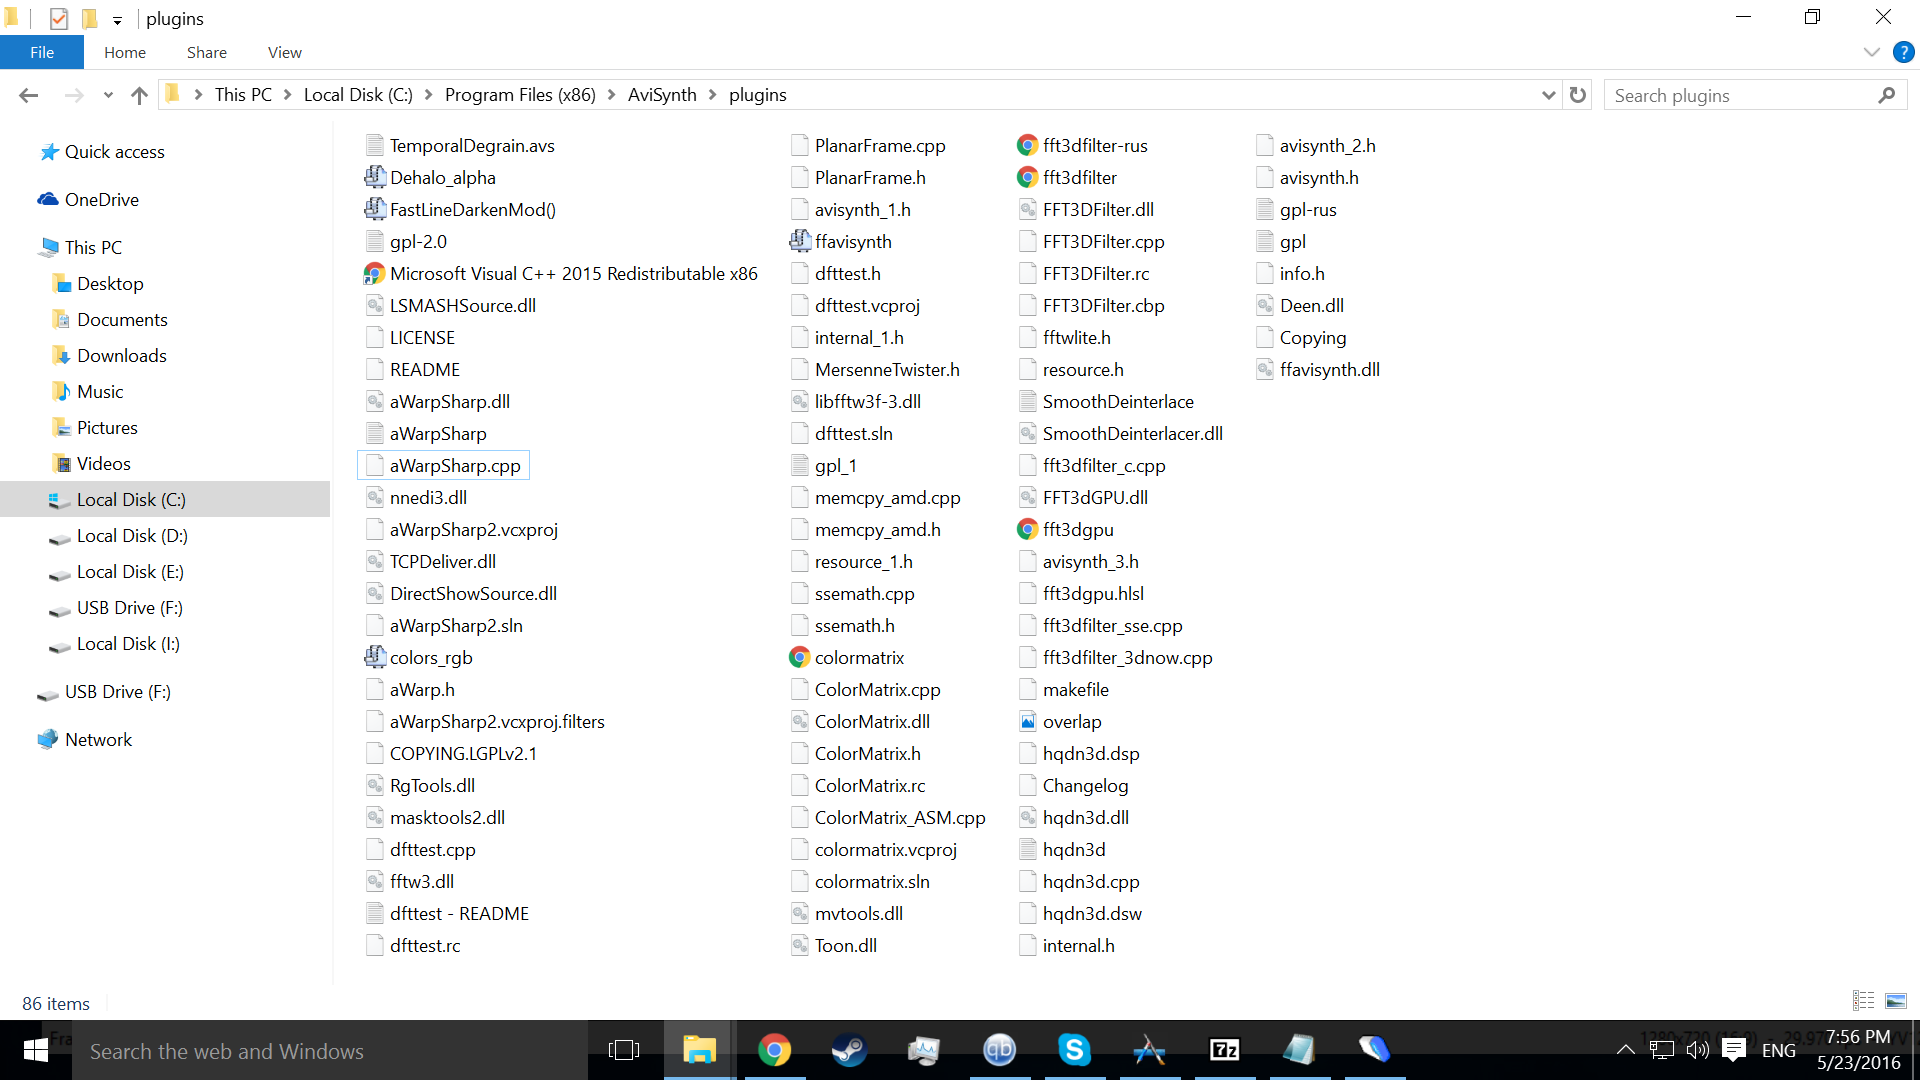Click the Up one level arrow
The image size is (1920, 1080).
pyautogui.click(x=139, y=95)
